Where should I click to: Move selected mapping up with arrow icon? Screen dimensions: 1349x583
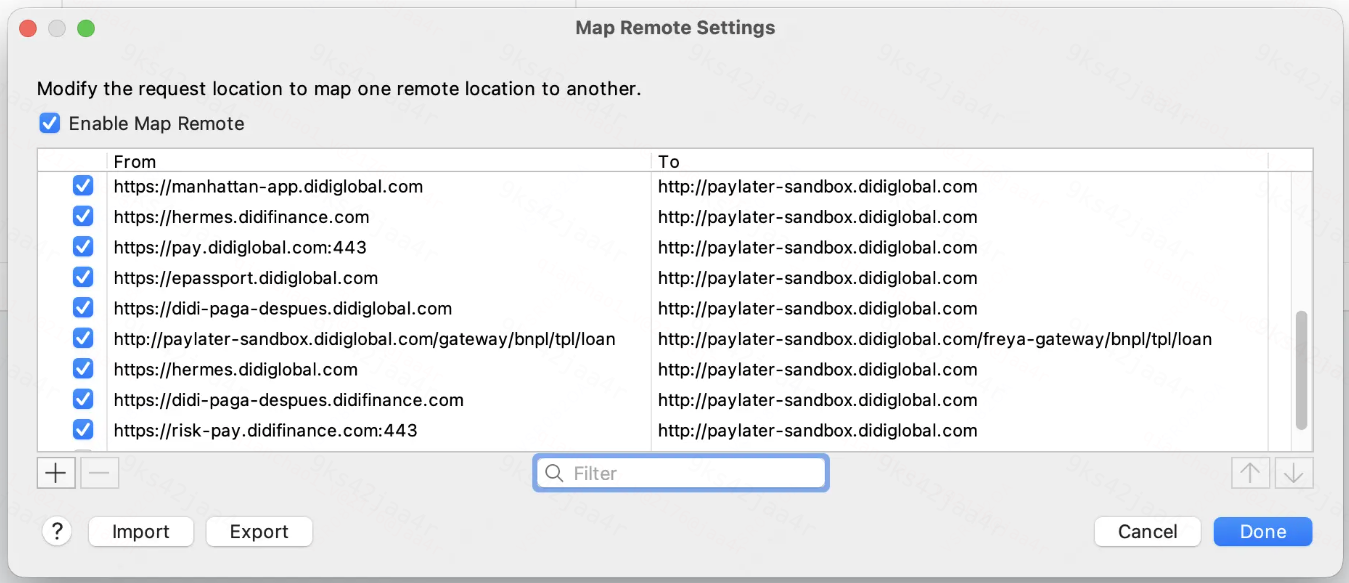coord(1250,473)
